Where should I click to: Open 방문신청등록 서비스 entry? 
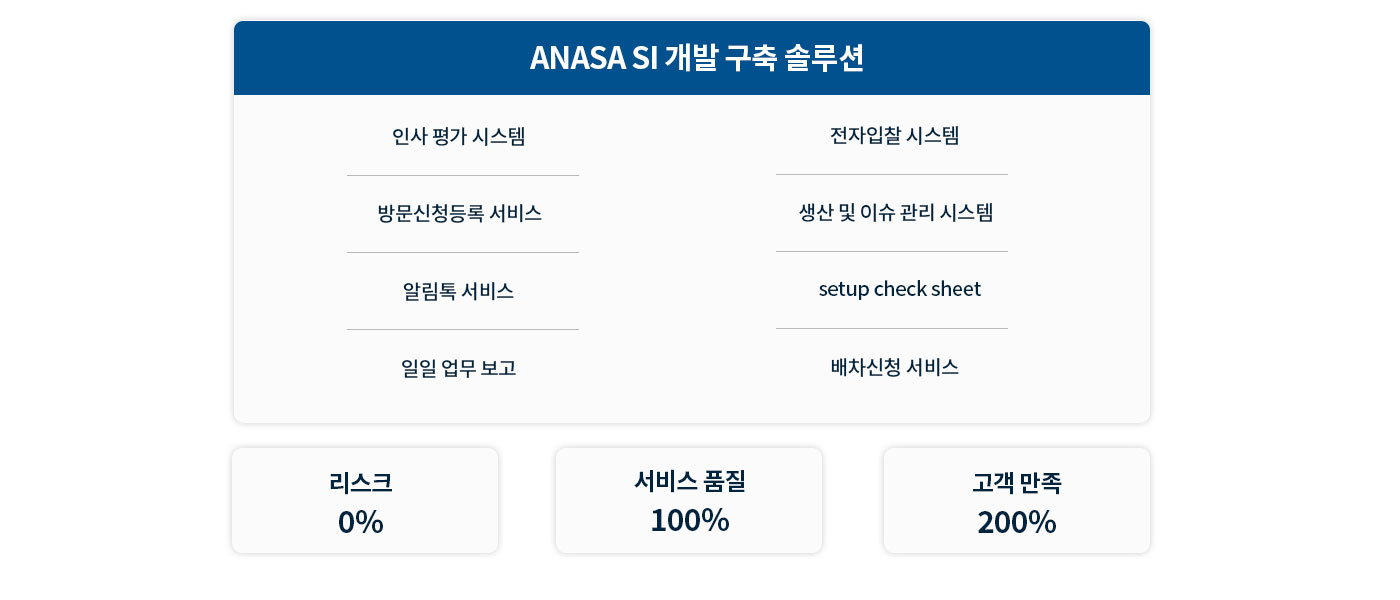(x=459, y=213)
